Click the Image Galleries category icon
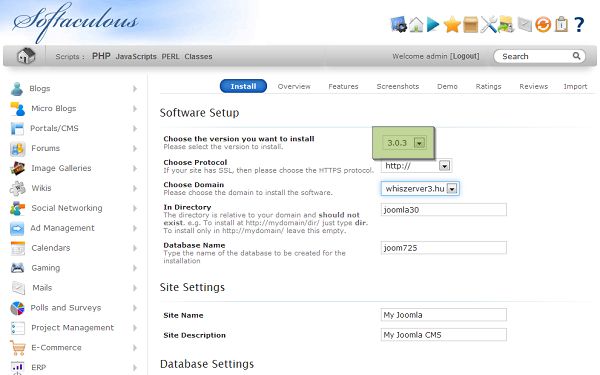This screenshot has height=375, width=600. 18,168
